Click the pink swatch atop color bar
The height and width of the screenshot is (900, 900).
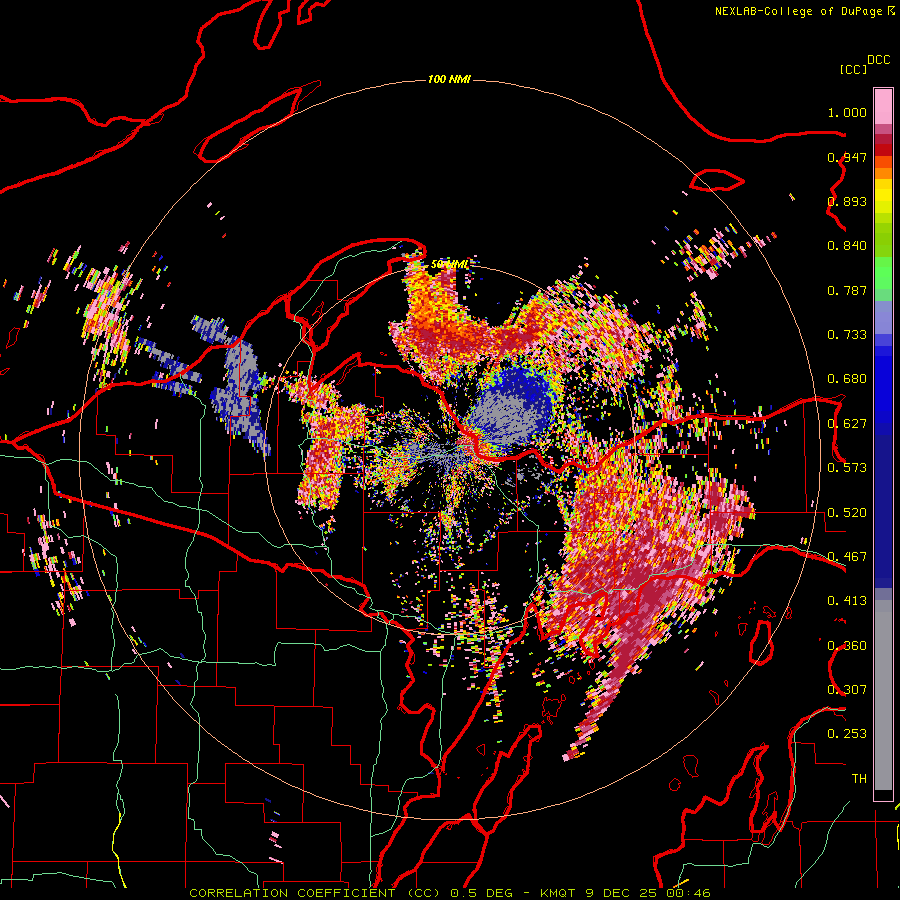tap(883, 106)
